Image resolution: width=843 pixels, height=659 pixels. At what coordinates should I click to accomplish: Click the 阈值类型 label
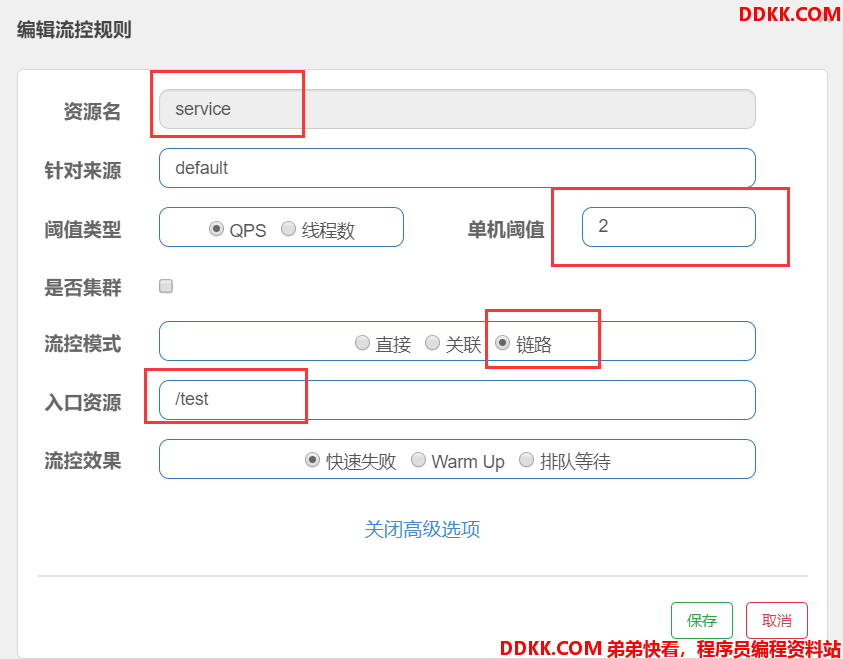click(x=83, y=230)
